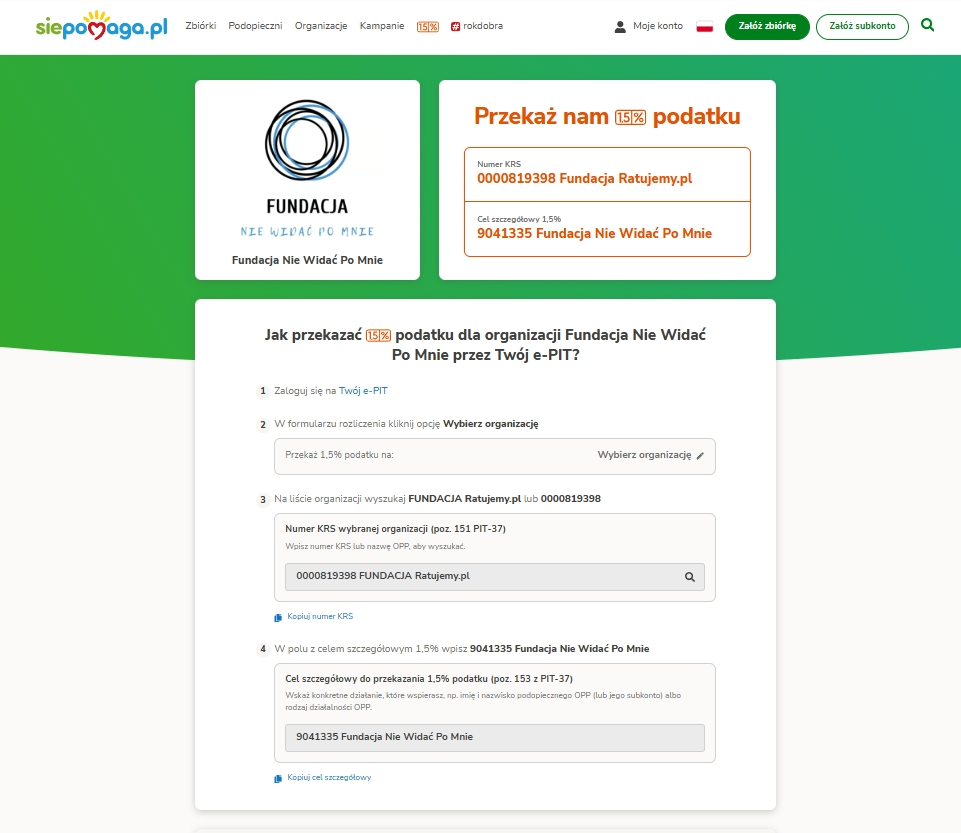This screenshot has height=833, width=961.
Task: Open the 1.5% tax icon in navbar
Action: pyautogui.click(x=428, y=26)
